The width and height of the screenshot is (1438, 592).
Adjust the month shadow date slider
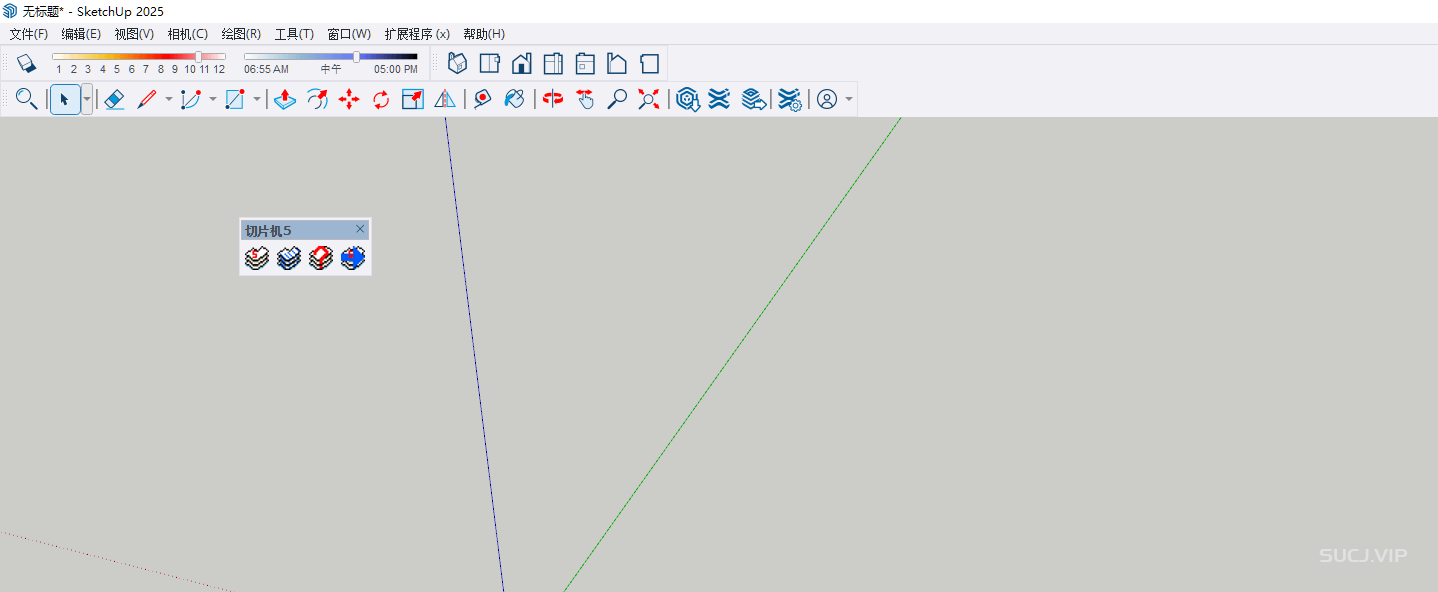198,57
